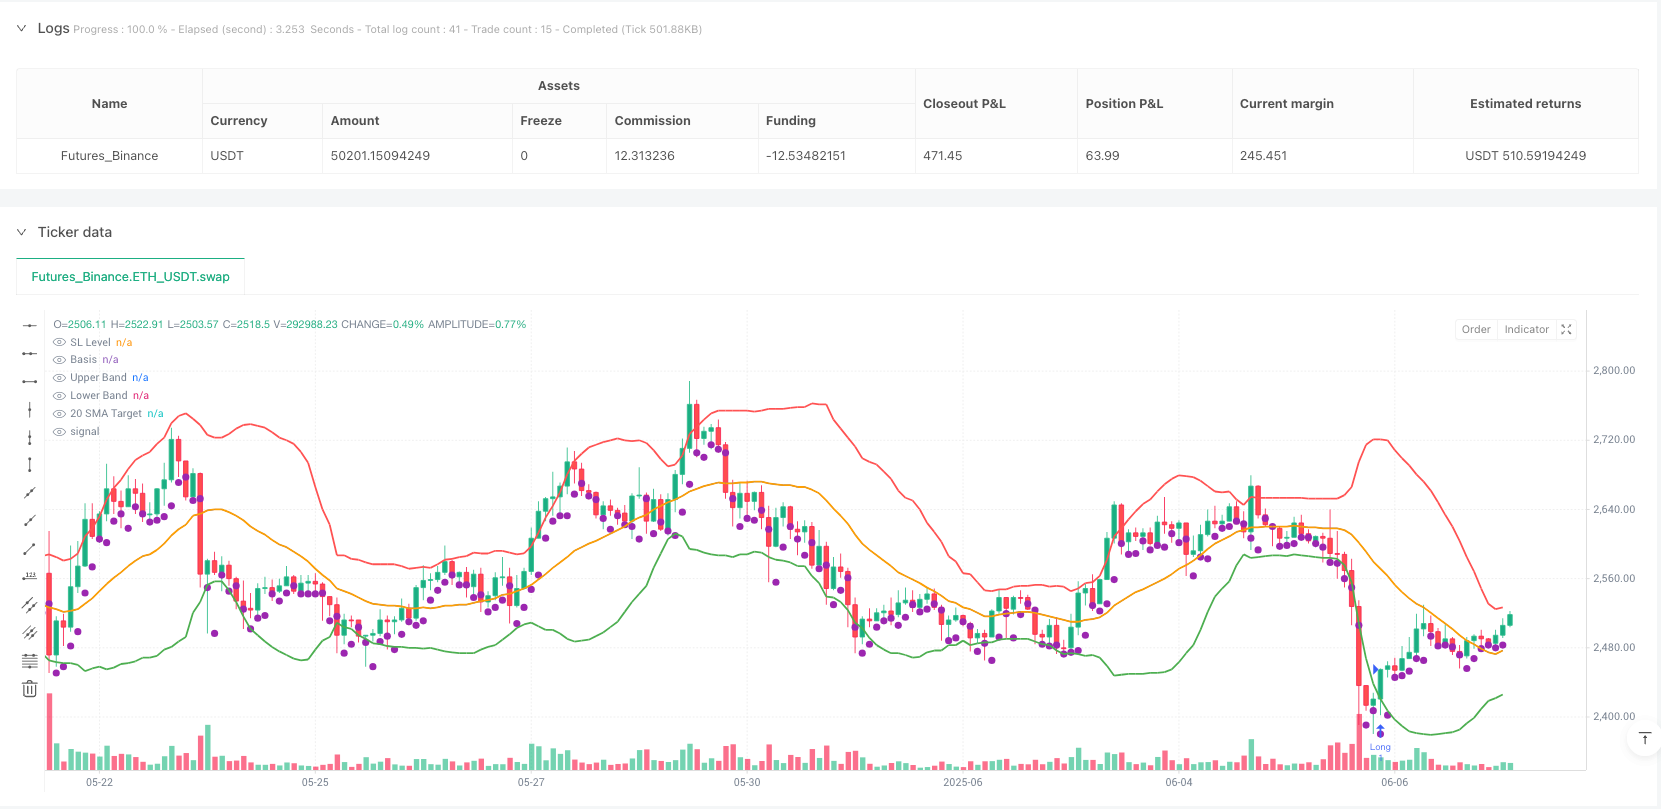Select the diagonal straight line drawing tool
The height and width of the screenshot is (809, 1661).
[30, 492]
